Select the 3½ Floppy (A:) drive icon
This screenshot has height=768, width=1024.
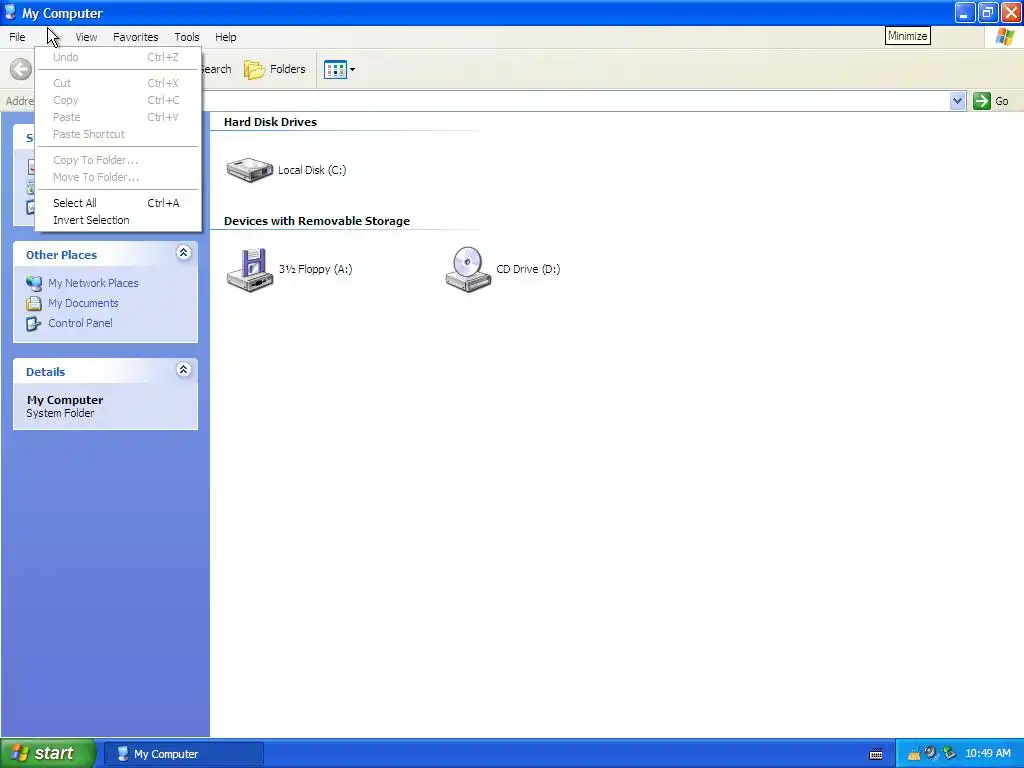pos(249,269)
